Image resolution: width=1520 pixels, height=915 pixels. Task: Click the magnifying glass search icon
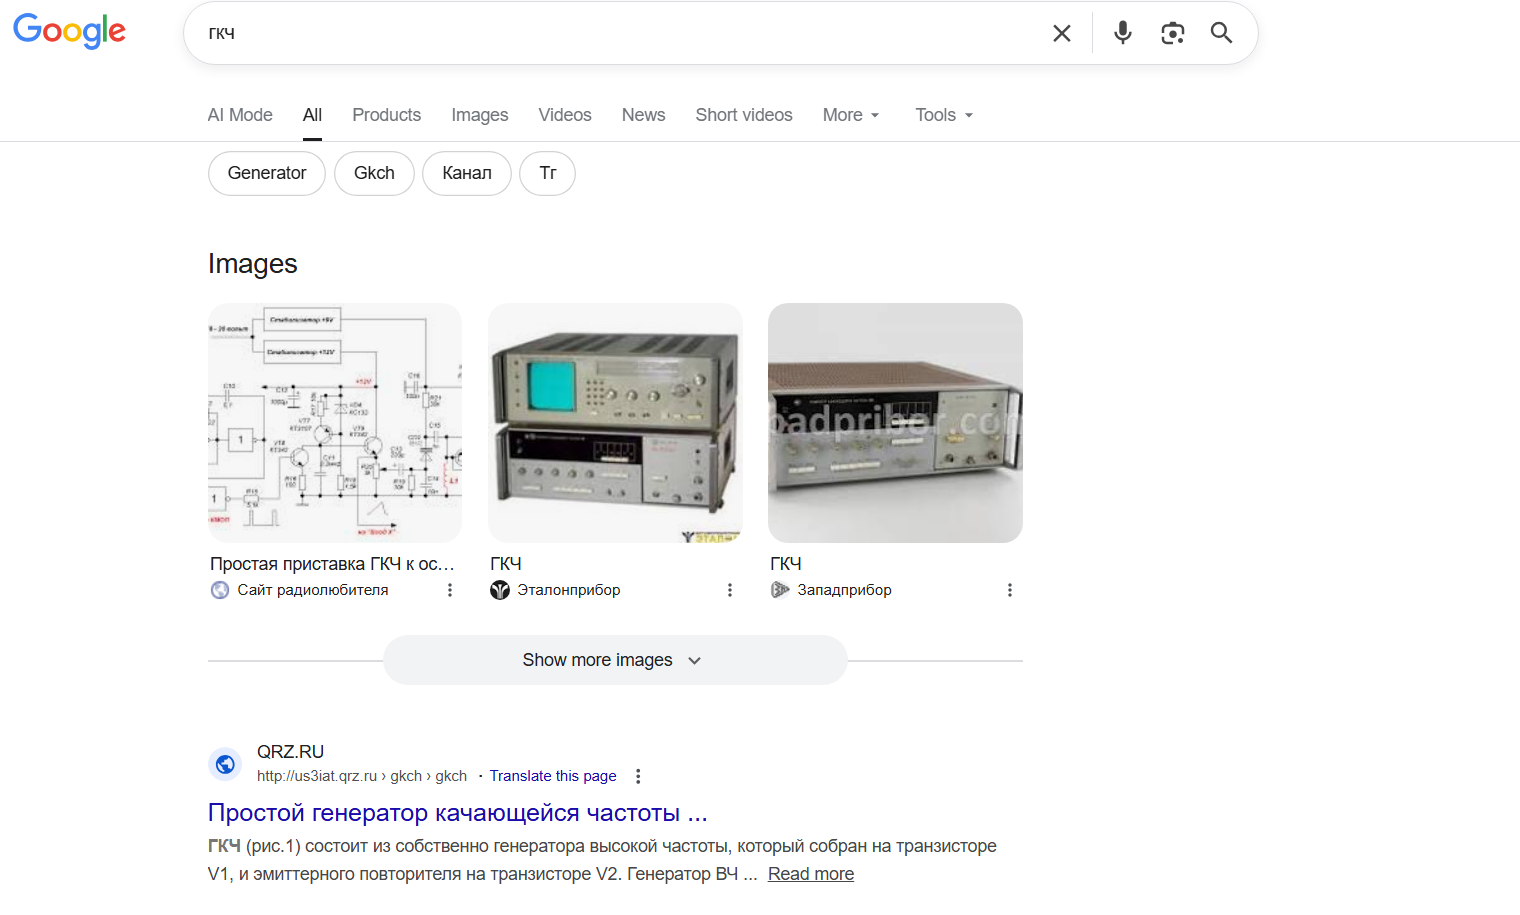pyautogui.click(x=1220, y=33)
